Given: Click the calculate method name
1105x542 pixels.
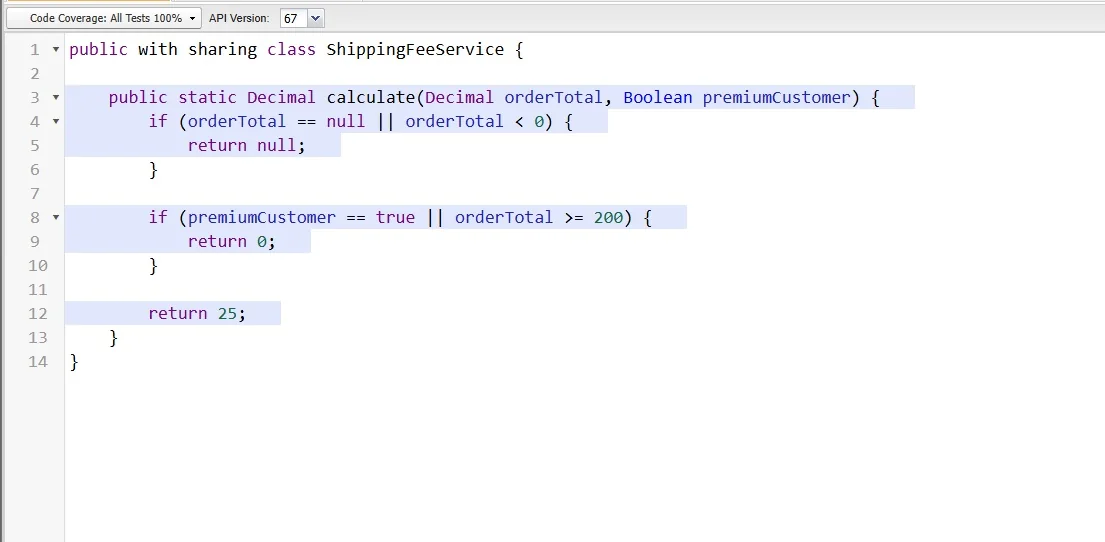Looking at the screenshot, I should (x=371, y=98).
